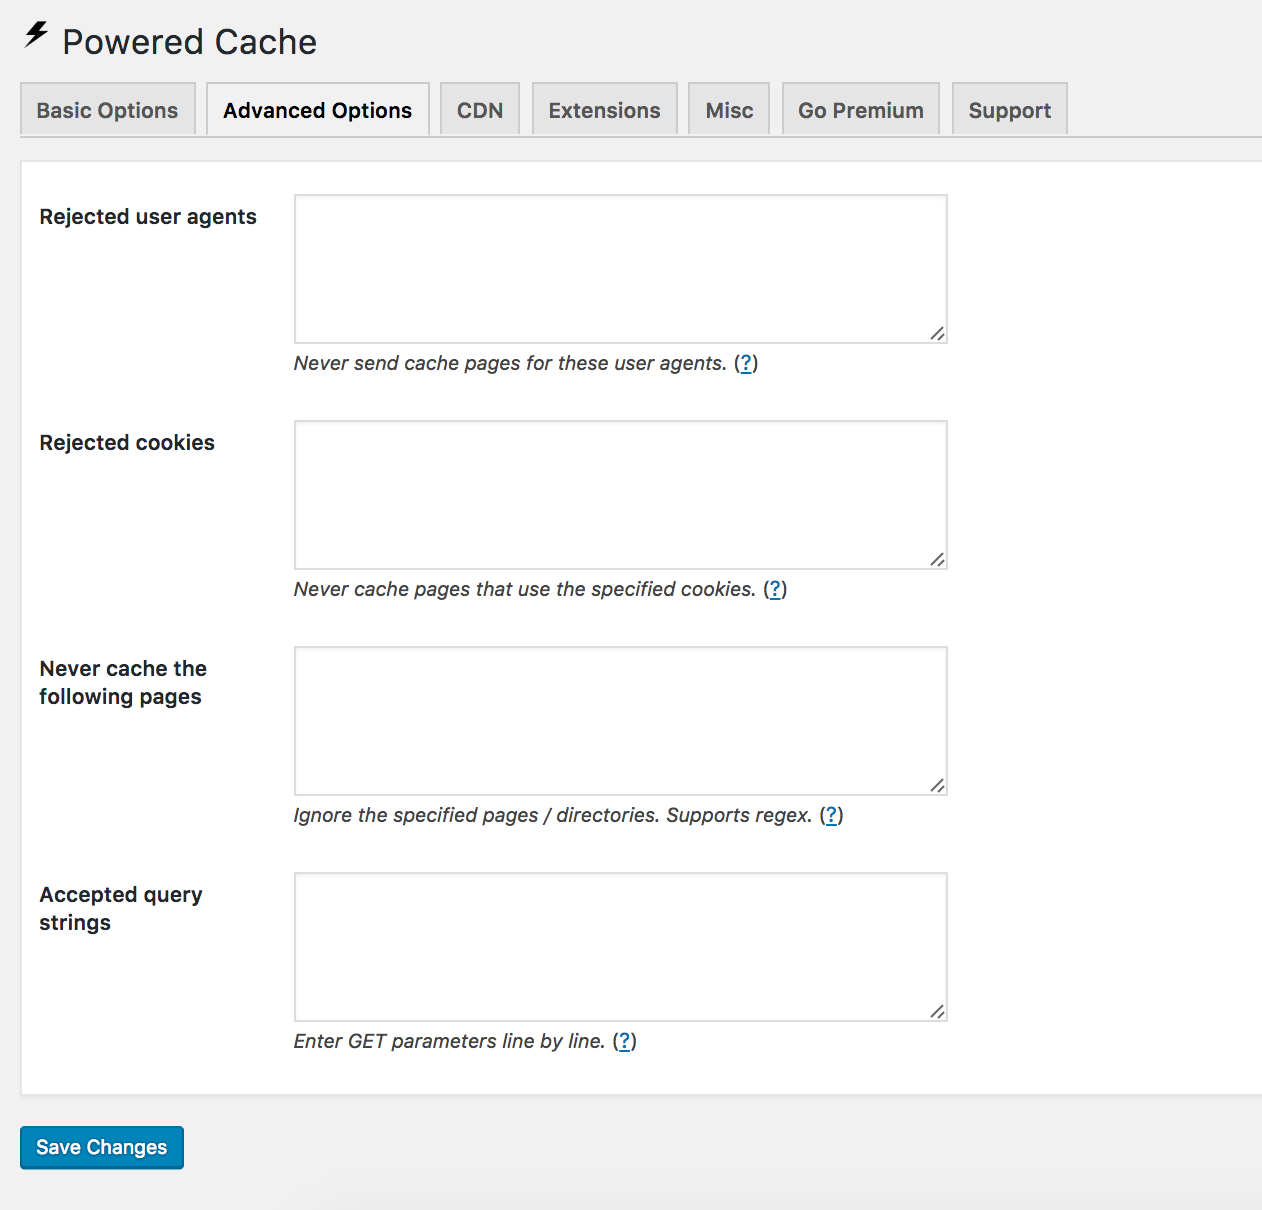This screenshot has width=1262, height=1210.
Task: Click the Go Premium tab
Action: 860,110
